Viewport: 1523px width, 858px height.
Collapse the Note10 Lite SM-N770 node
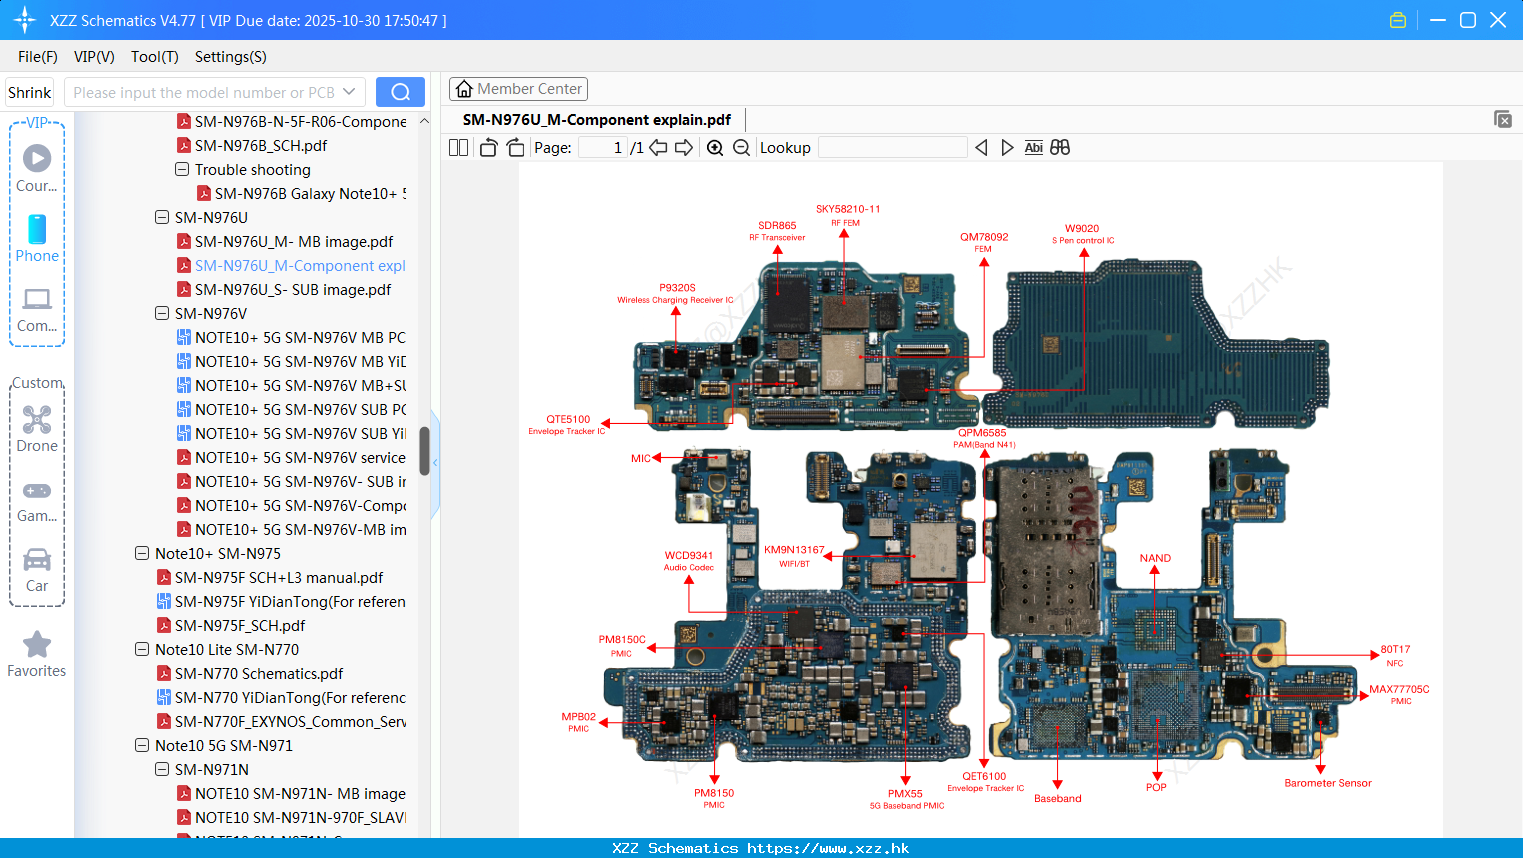pyautogui.click(x=142, y=650)
